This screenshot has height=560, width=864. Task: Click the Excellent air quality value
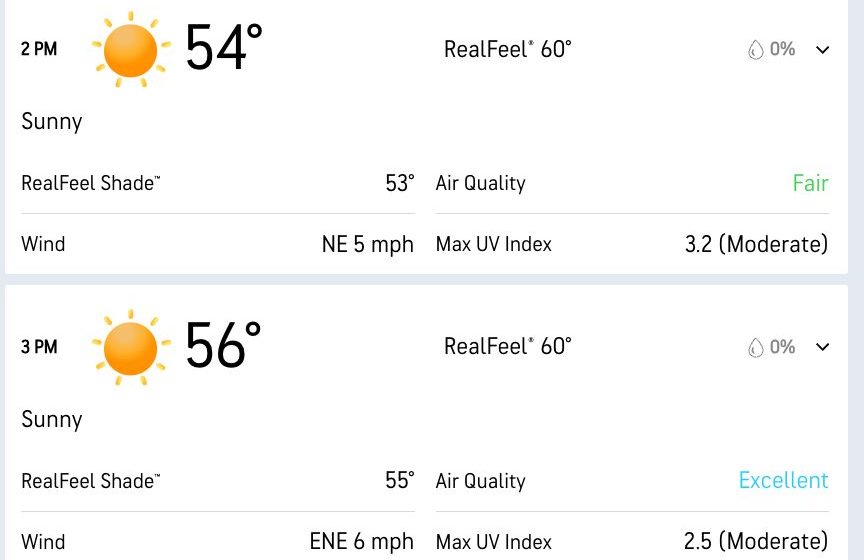pyautogui.click(x=784, y=480)
